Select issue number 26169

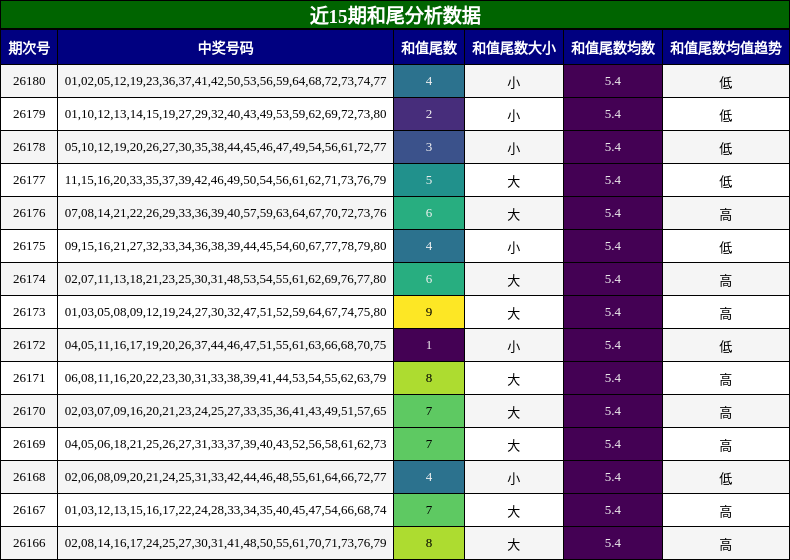29,444
